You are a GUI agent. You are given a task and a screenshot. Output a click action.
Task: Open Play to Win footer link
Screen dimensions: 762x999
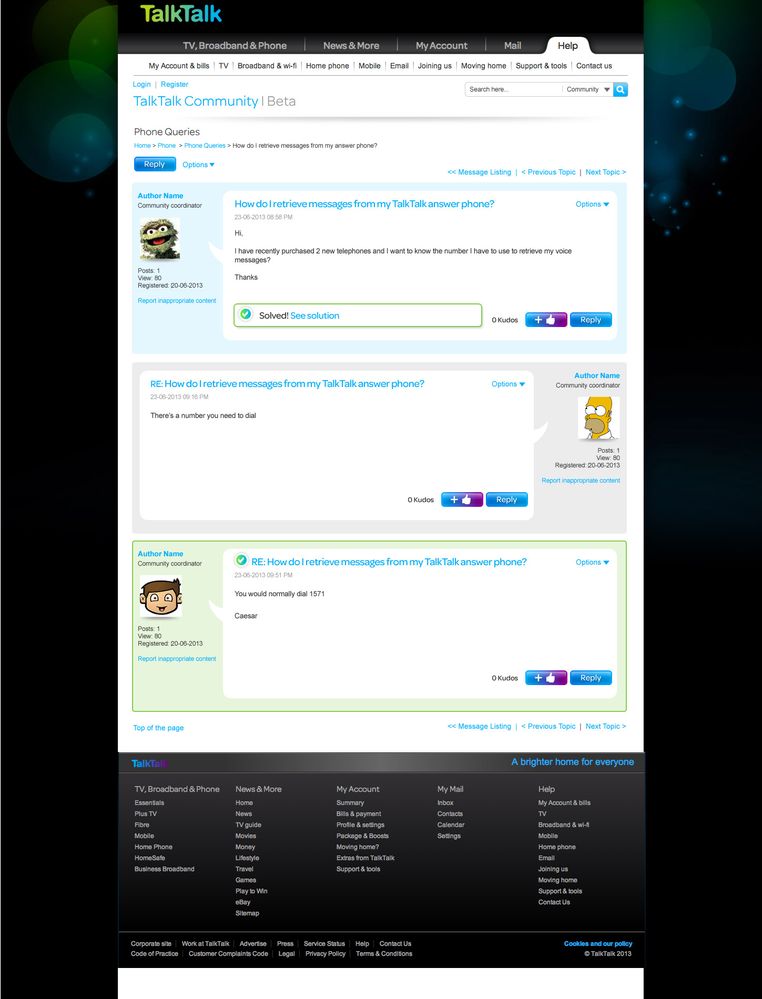252,891
